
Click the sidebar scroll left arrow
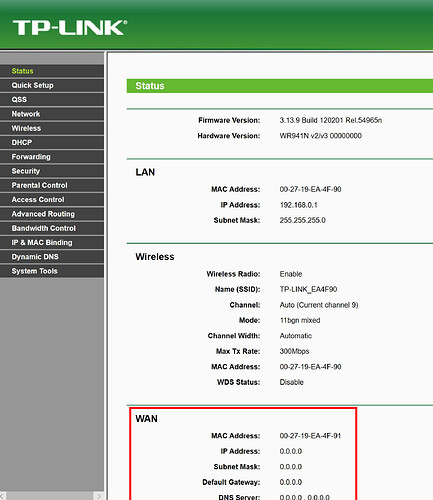[2, 496]
